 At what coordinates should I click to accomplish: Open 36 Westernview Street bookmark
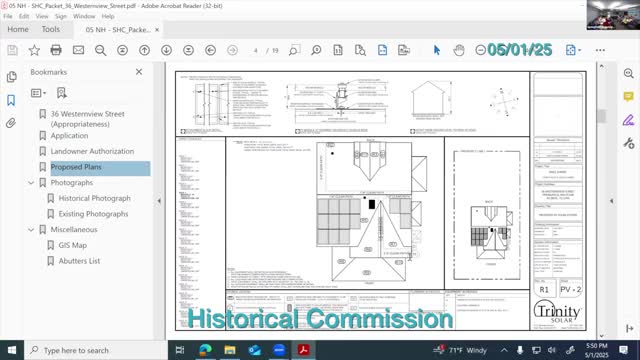(87, 119)
